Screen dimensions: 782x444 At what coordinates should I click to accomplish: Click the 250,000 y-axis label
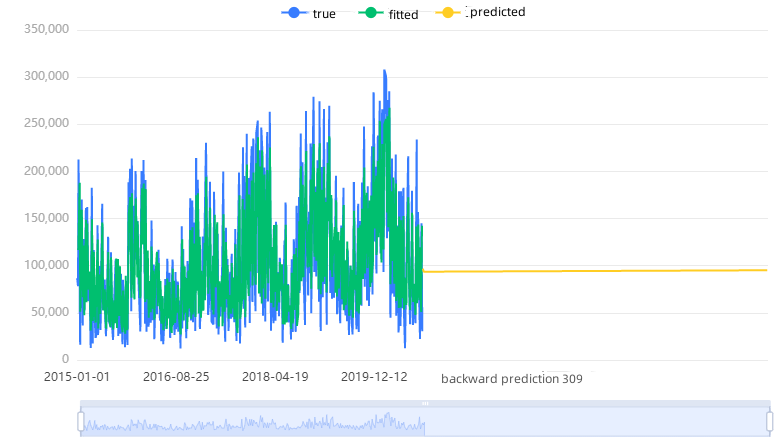46,123
